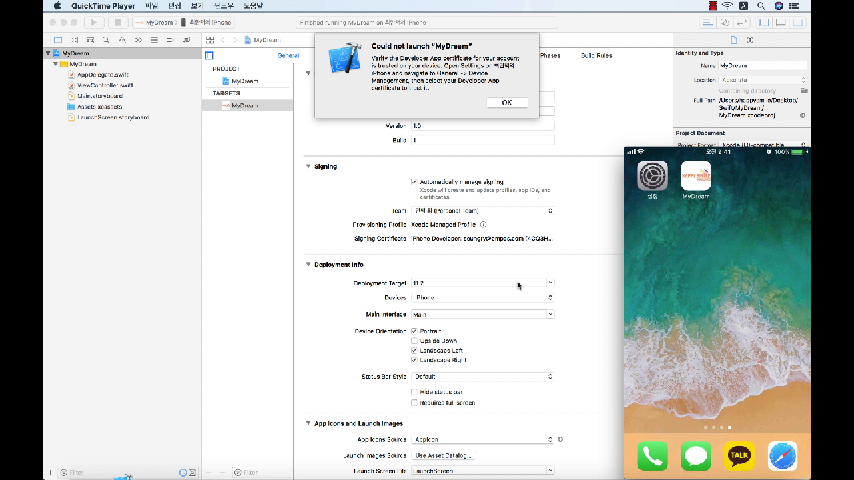Toggle Landscape Left orientation checkbox
This screenshot has height=480, width=854.
pyautogui.click(x=414, y=350)
